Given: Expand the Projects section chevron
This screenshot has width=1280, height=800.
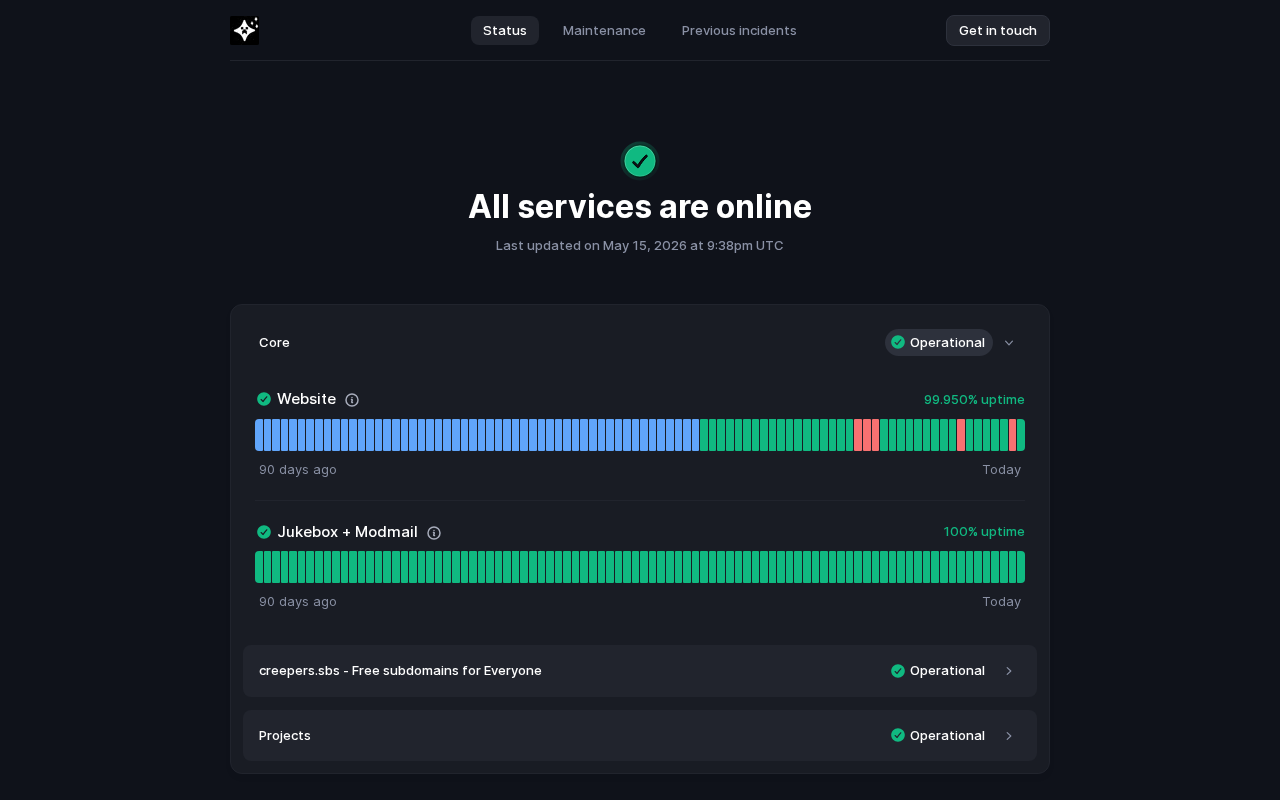Looking at the screenshot, I should [x=1009, y=736].
